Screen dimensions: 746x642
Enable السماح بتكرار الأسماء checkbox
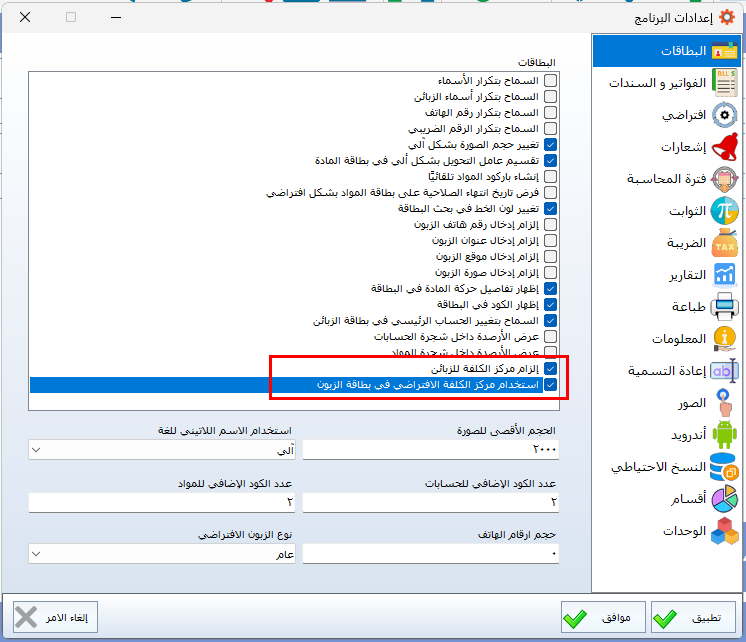[x=550, y=81]
